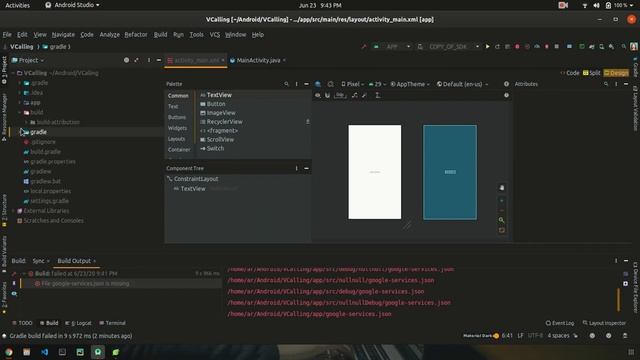This screenshot has width=640, height=360.
Task: Minimize the Palette panel
Action: [307, 84]
